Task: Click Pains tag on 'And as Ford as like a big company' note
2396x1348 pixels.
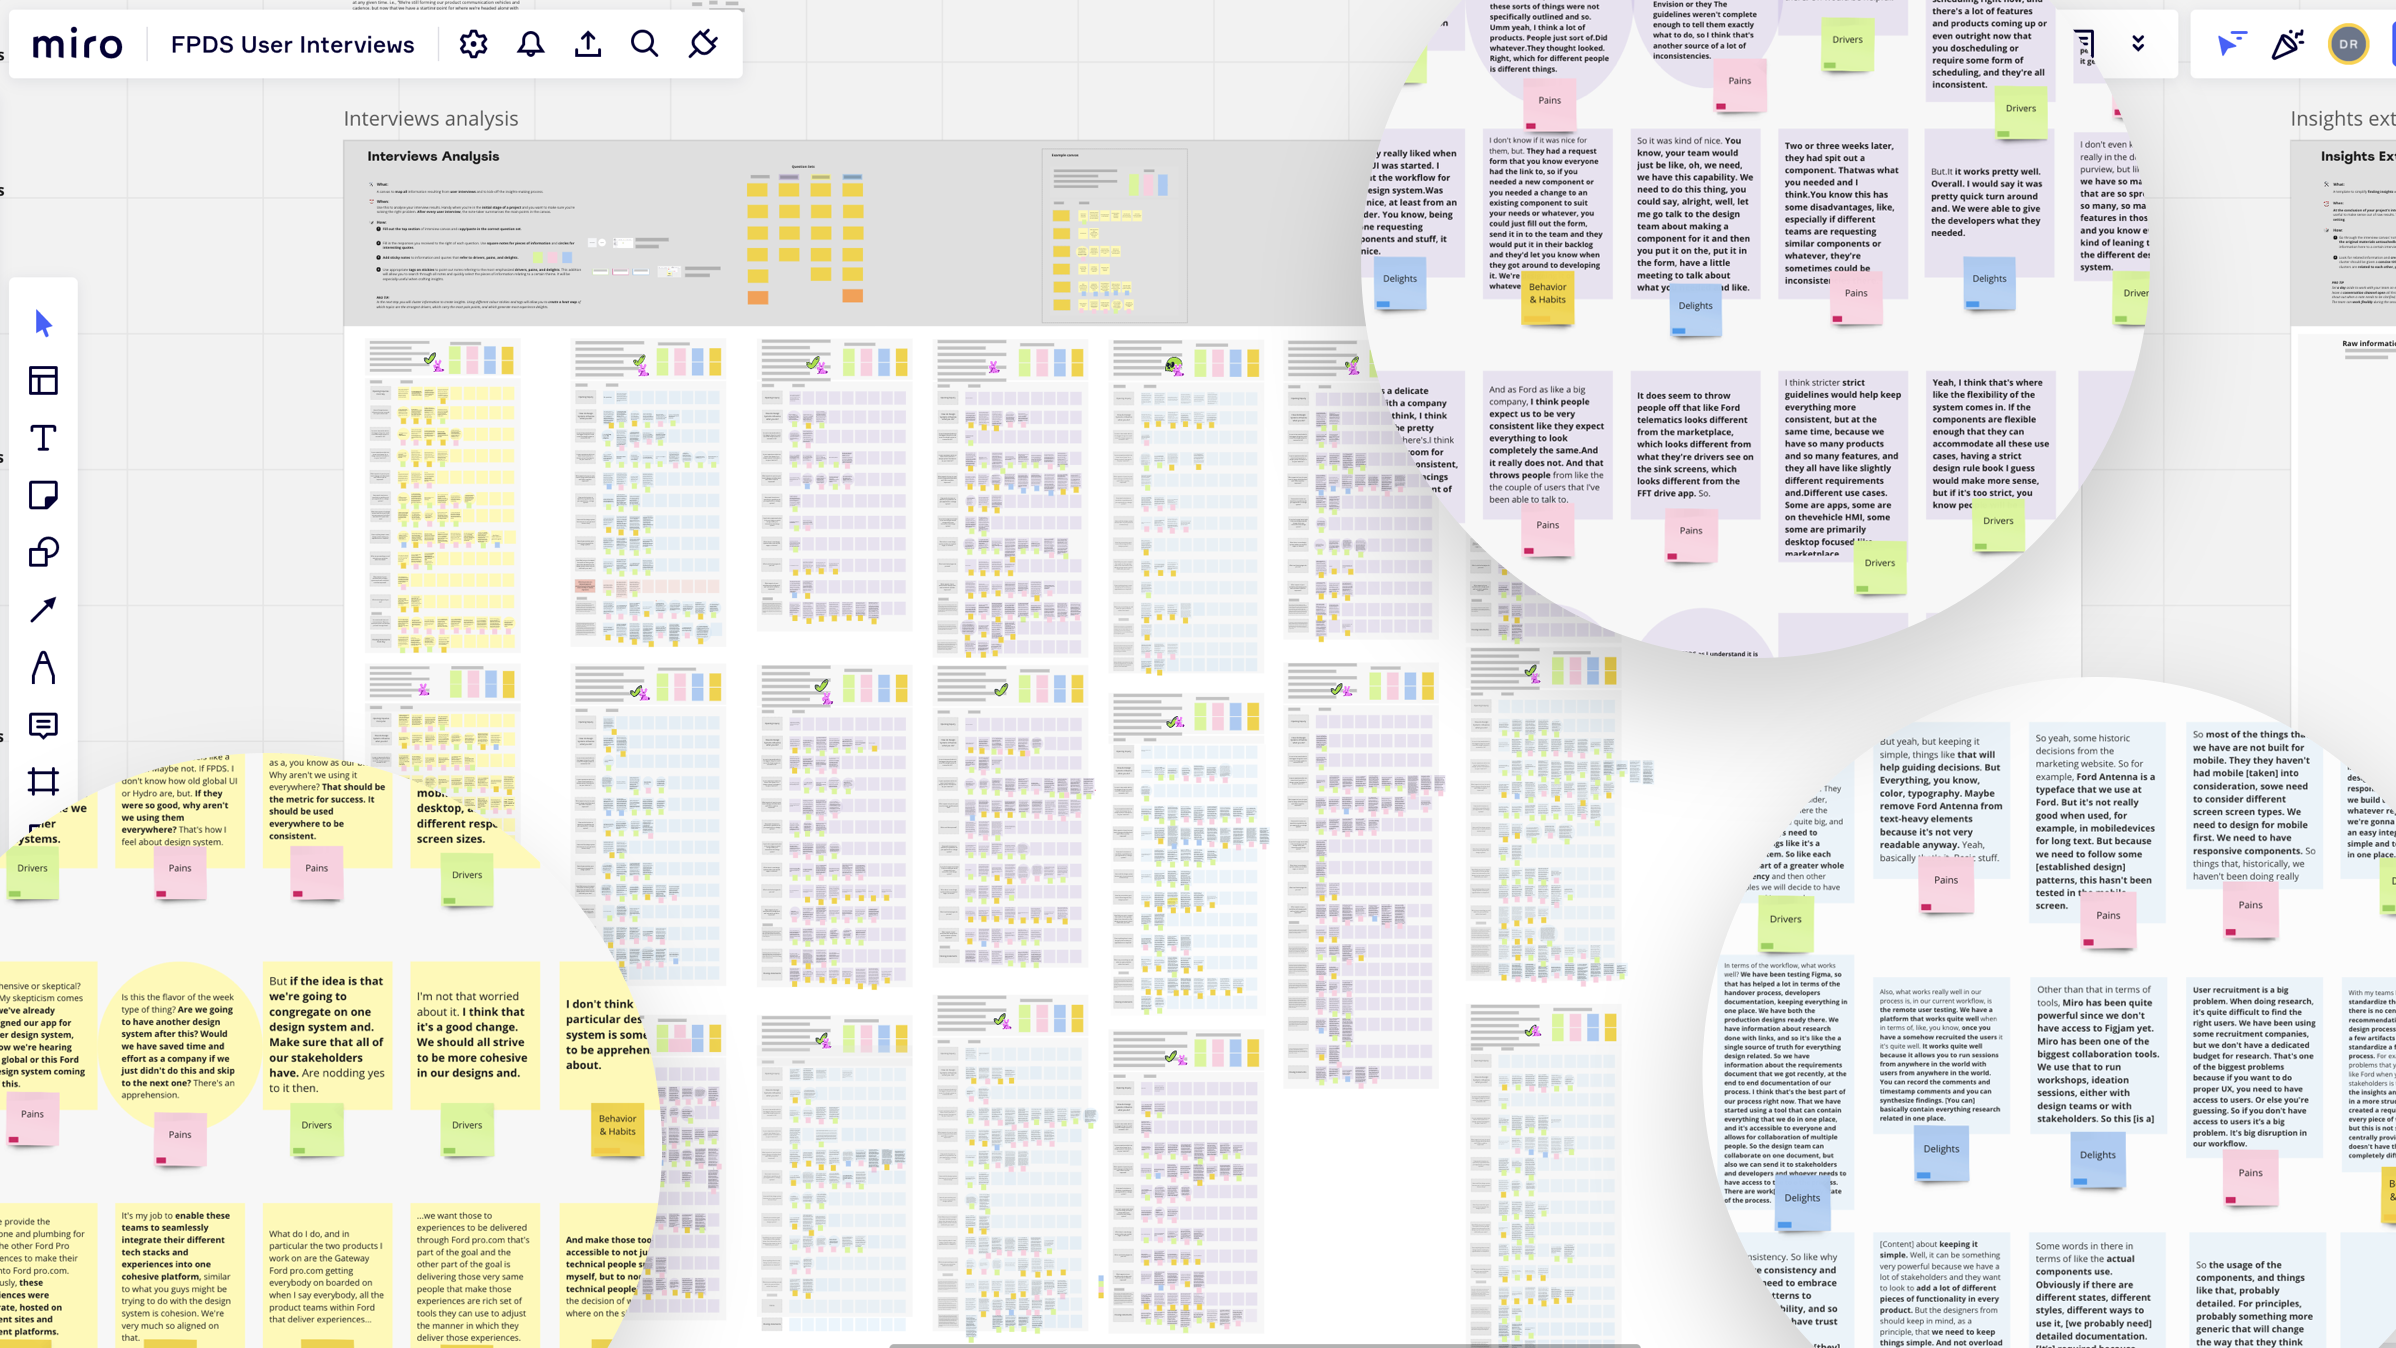Action: click(1547, 529)
